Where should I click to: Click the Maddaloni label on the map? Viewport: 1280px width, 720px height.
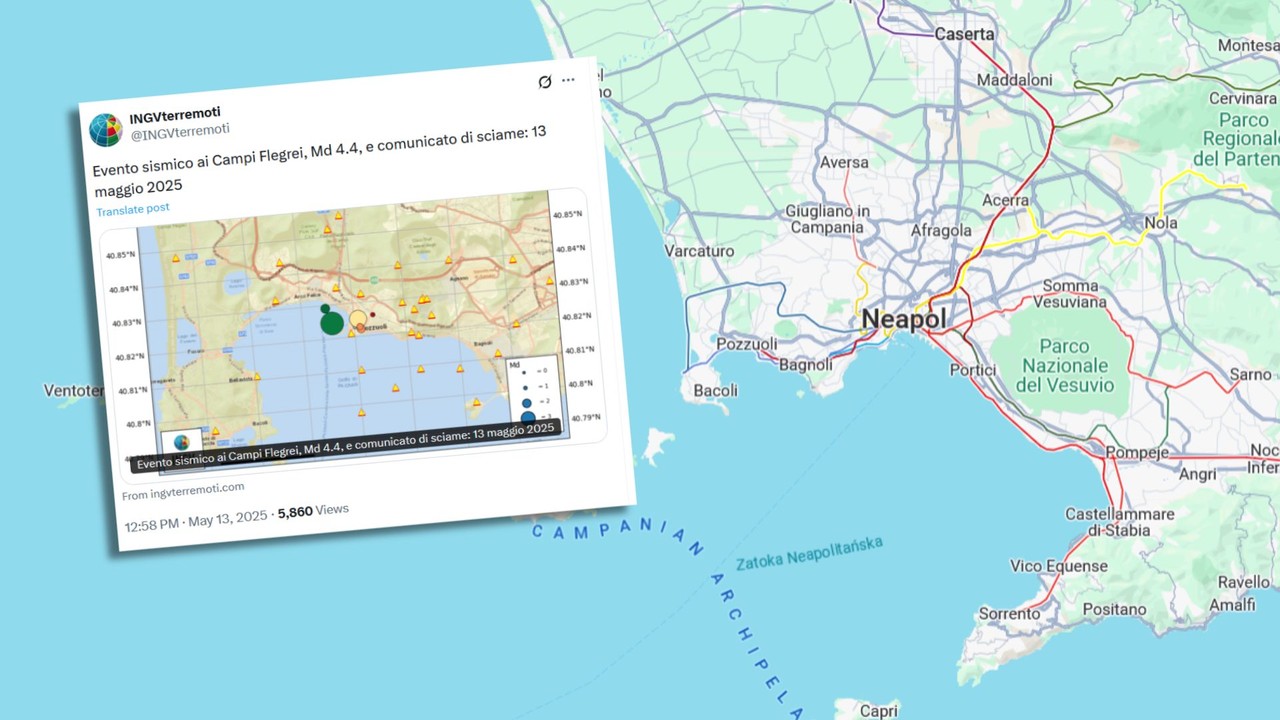1014,80
